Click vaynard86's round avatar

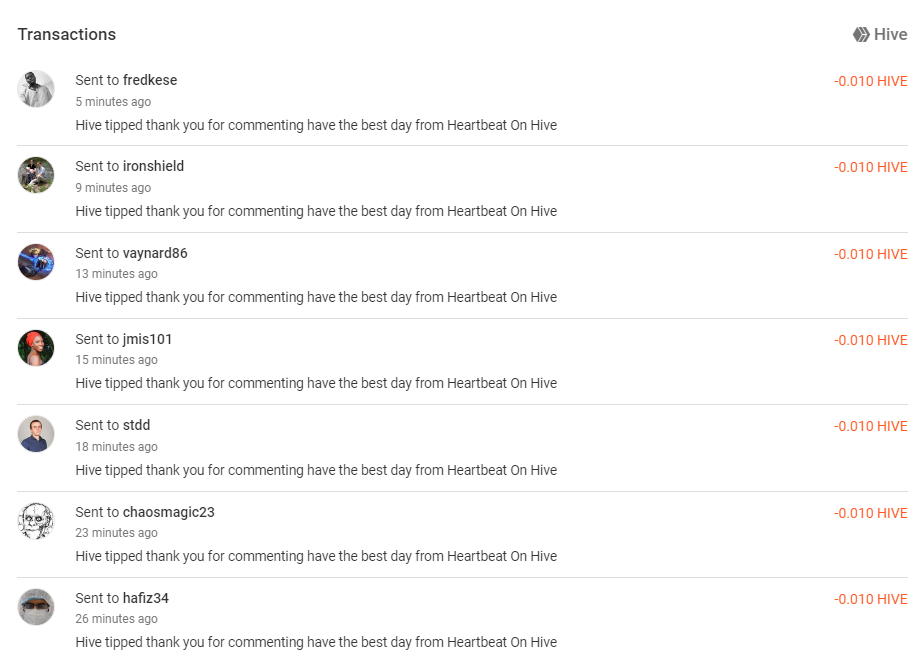pyautogui.click(x=36, y=262)
